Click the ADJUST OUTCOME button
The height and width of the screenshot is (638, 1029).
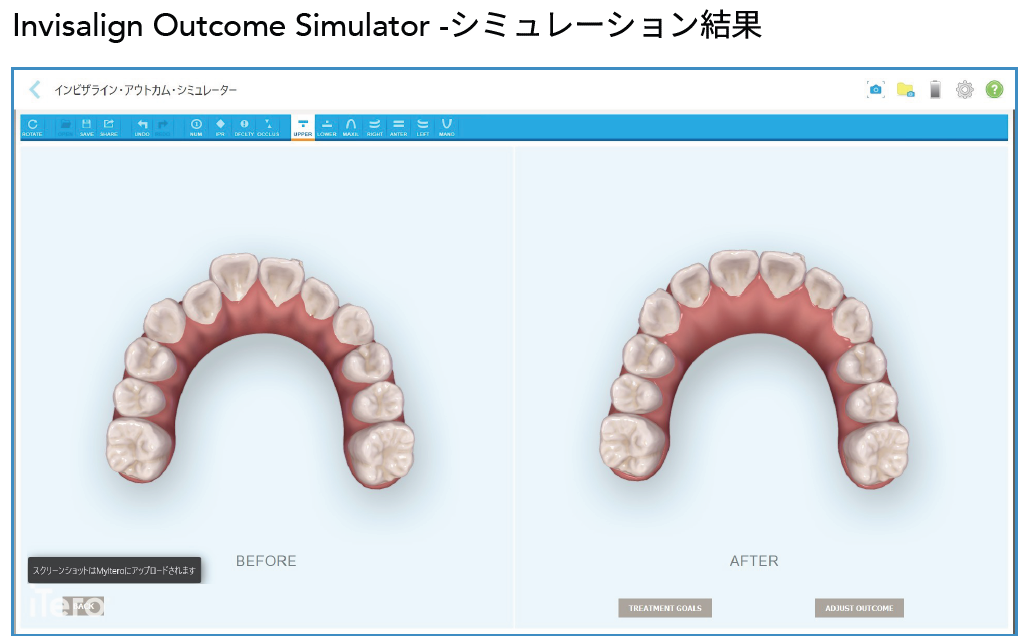tap(859, 608)
